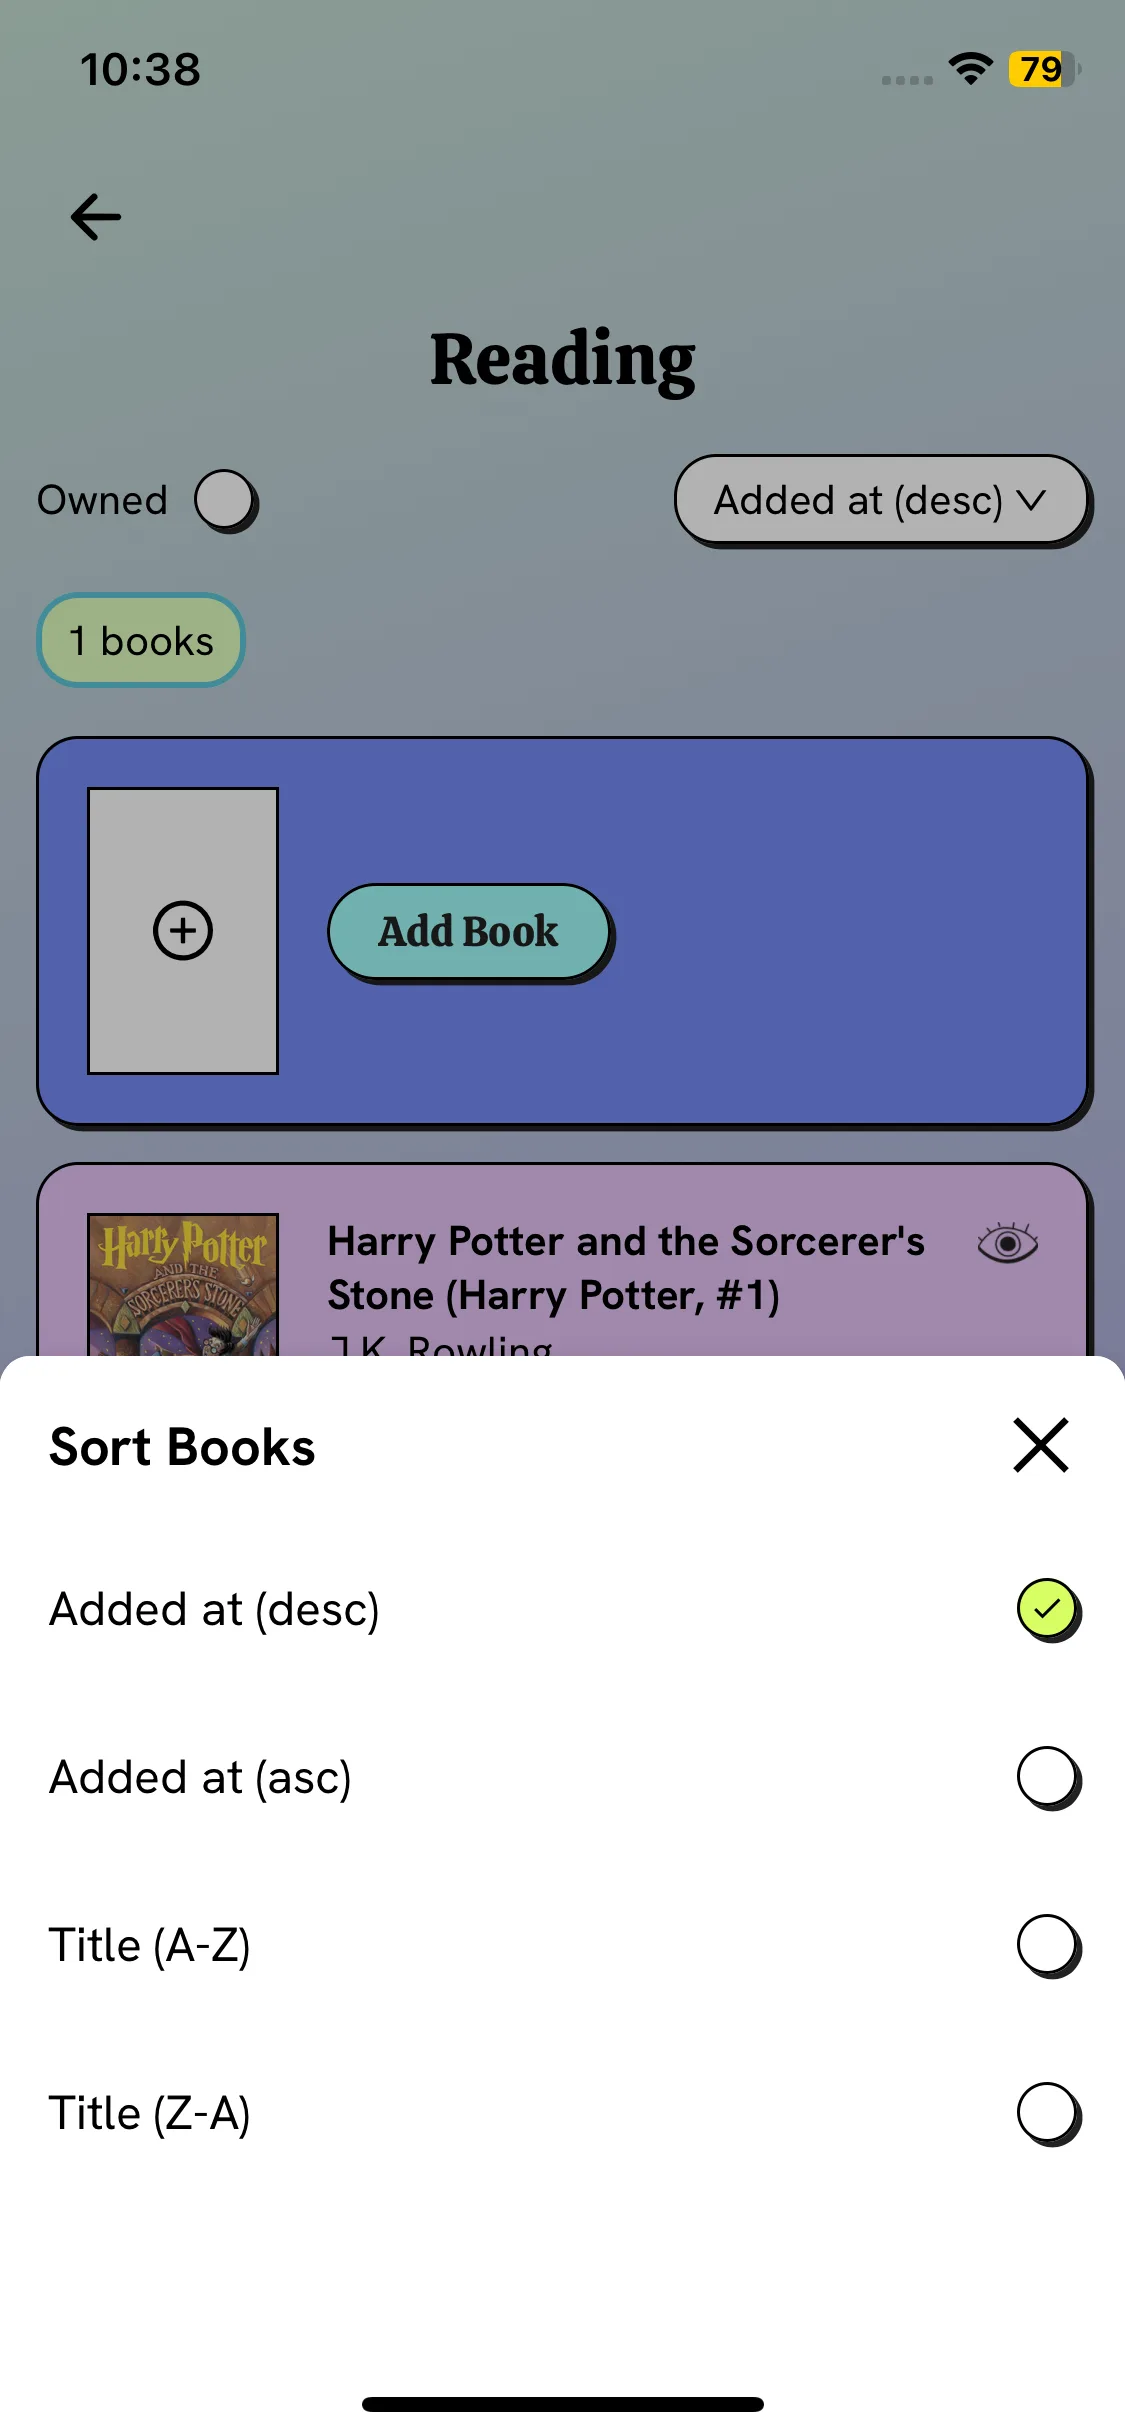Tap the Added at (asc) label text

click(200, 1778)
